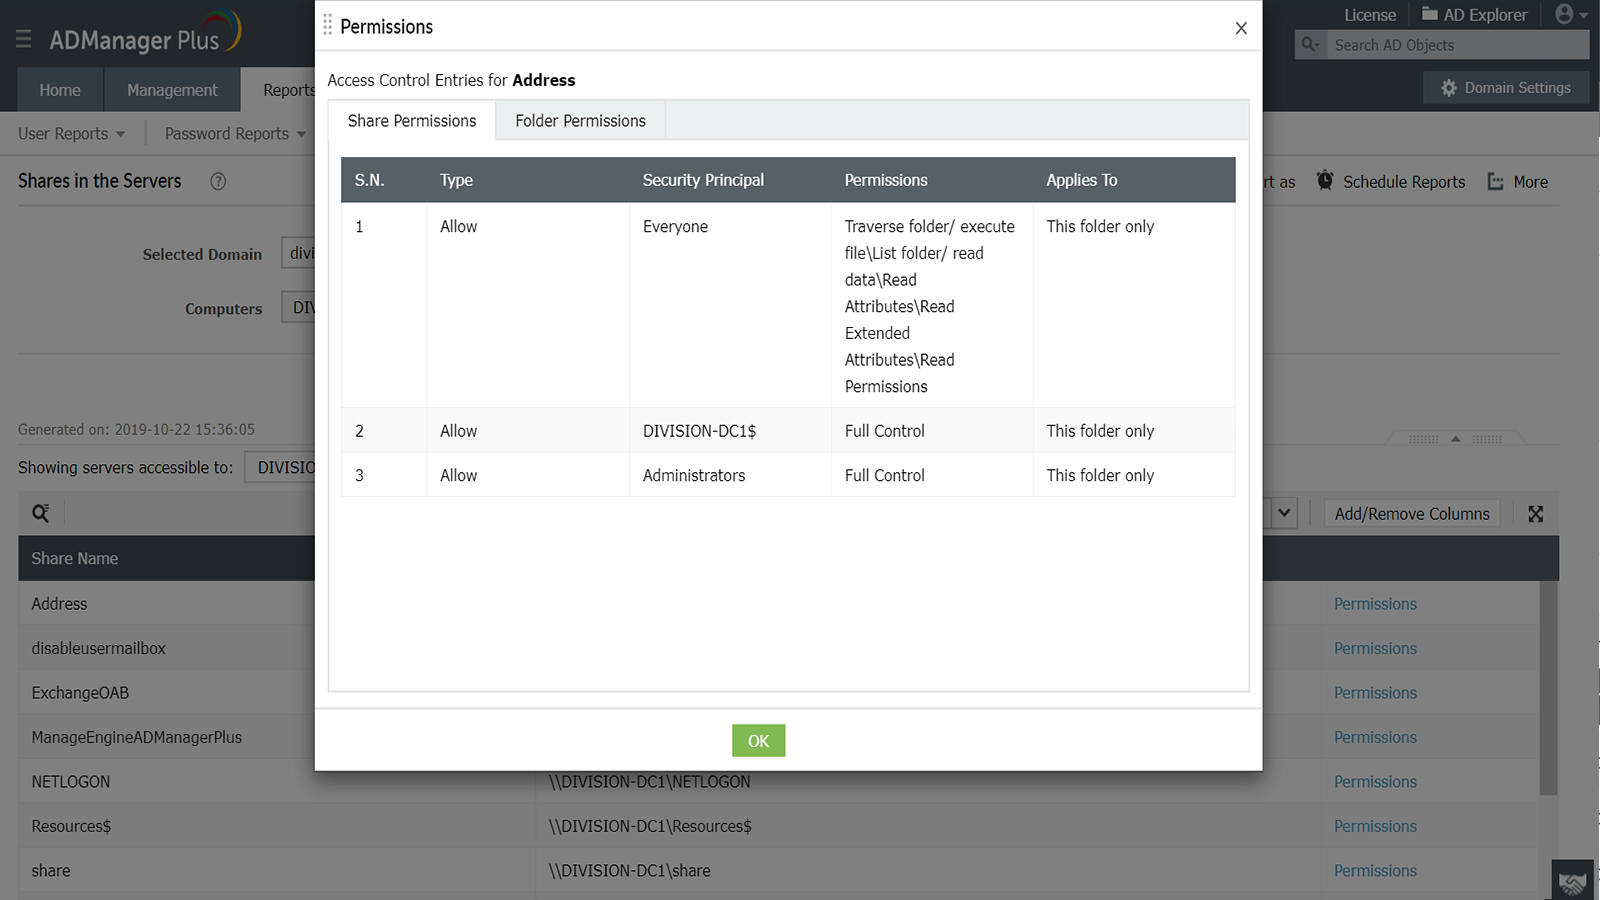The width and height of the screenshot is (1600, 900).
Task: Click the help icon beside Shares in the Servers
Action: coord(218,181)
